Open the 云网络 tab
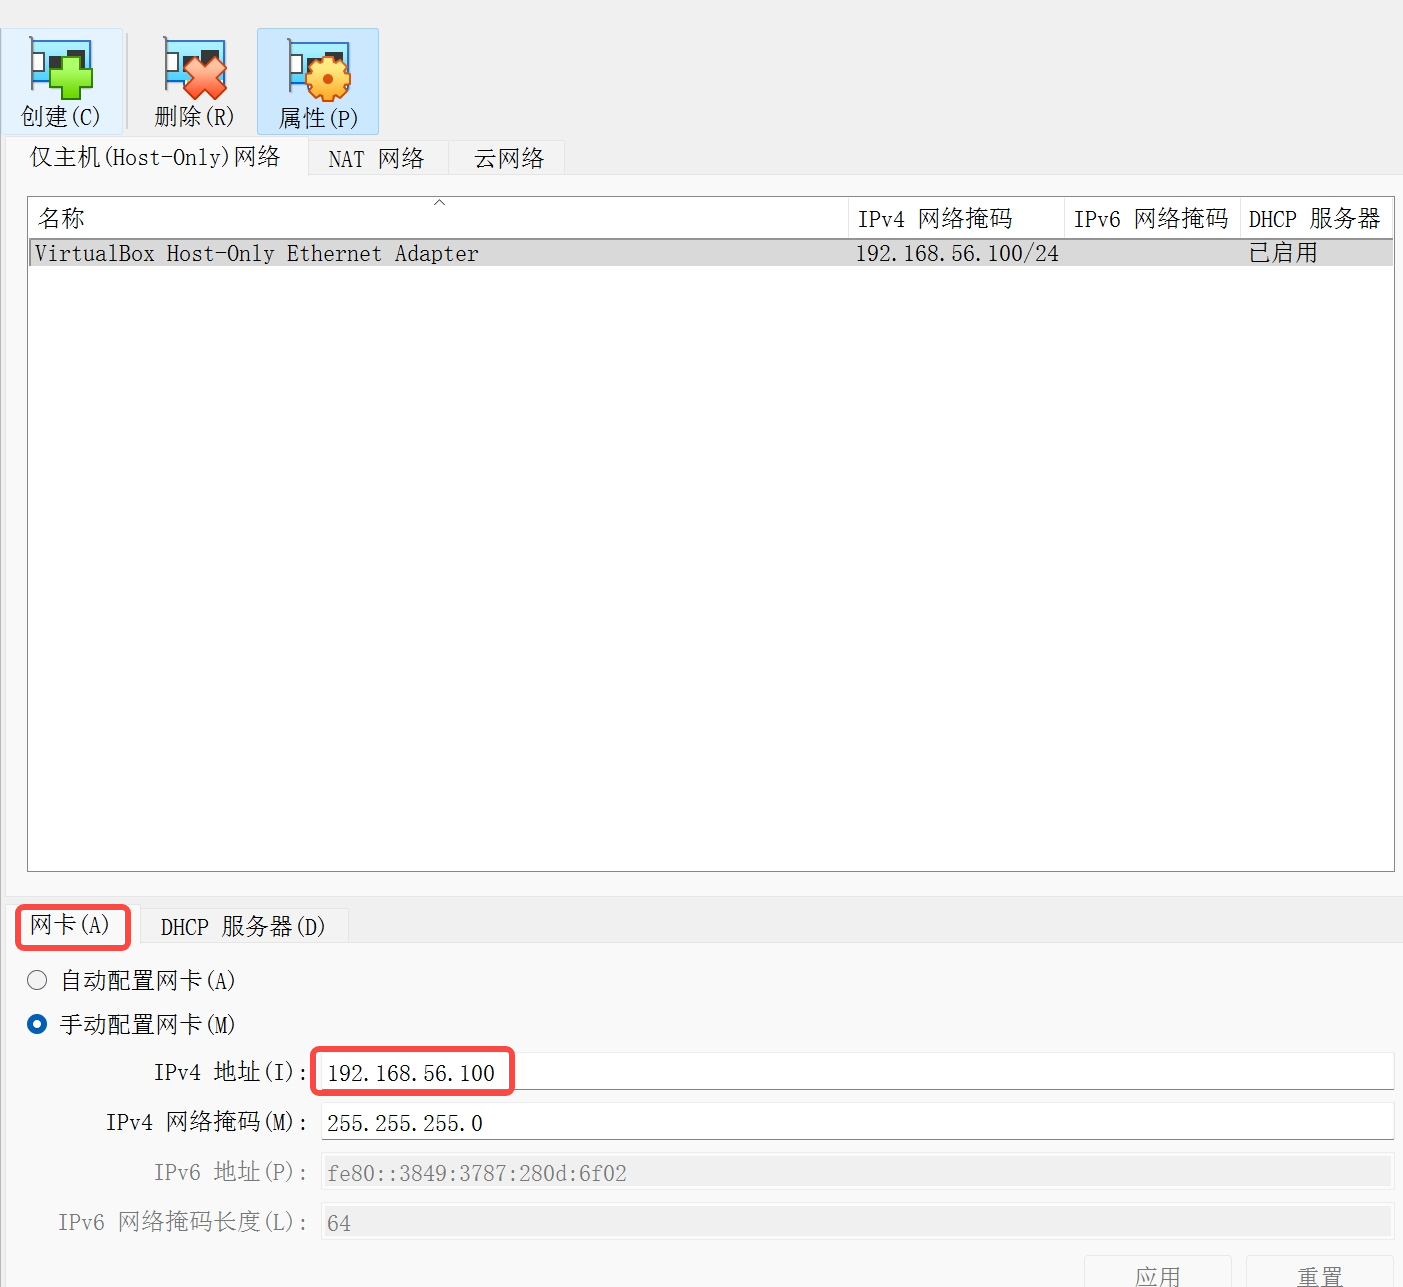The width and height of the screenshot is (1403, 1287). [x=508, y=159]
